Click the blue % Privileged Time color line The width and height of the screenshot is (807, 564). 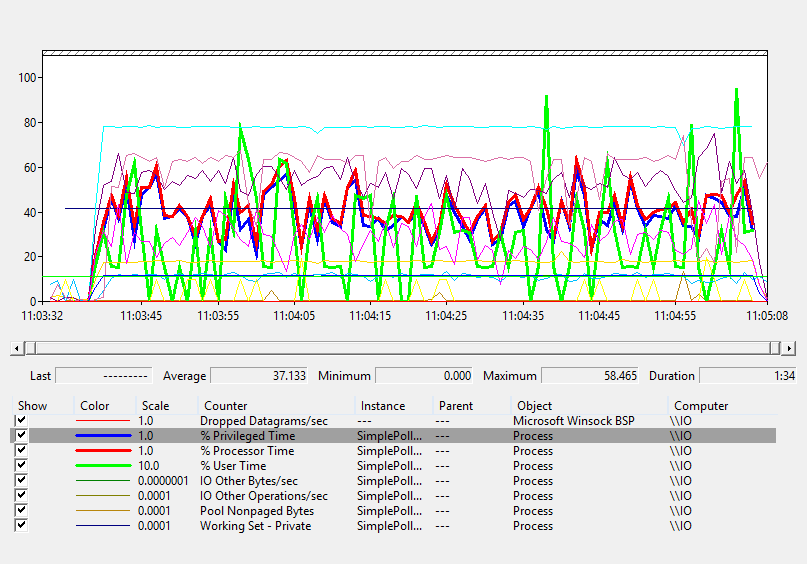104,436
